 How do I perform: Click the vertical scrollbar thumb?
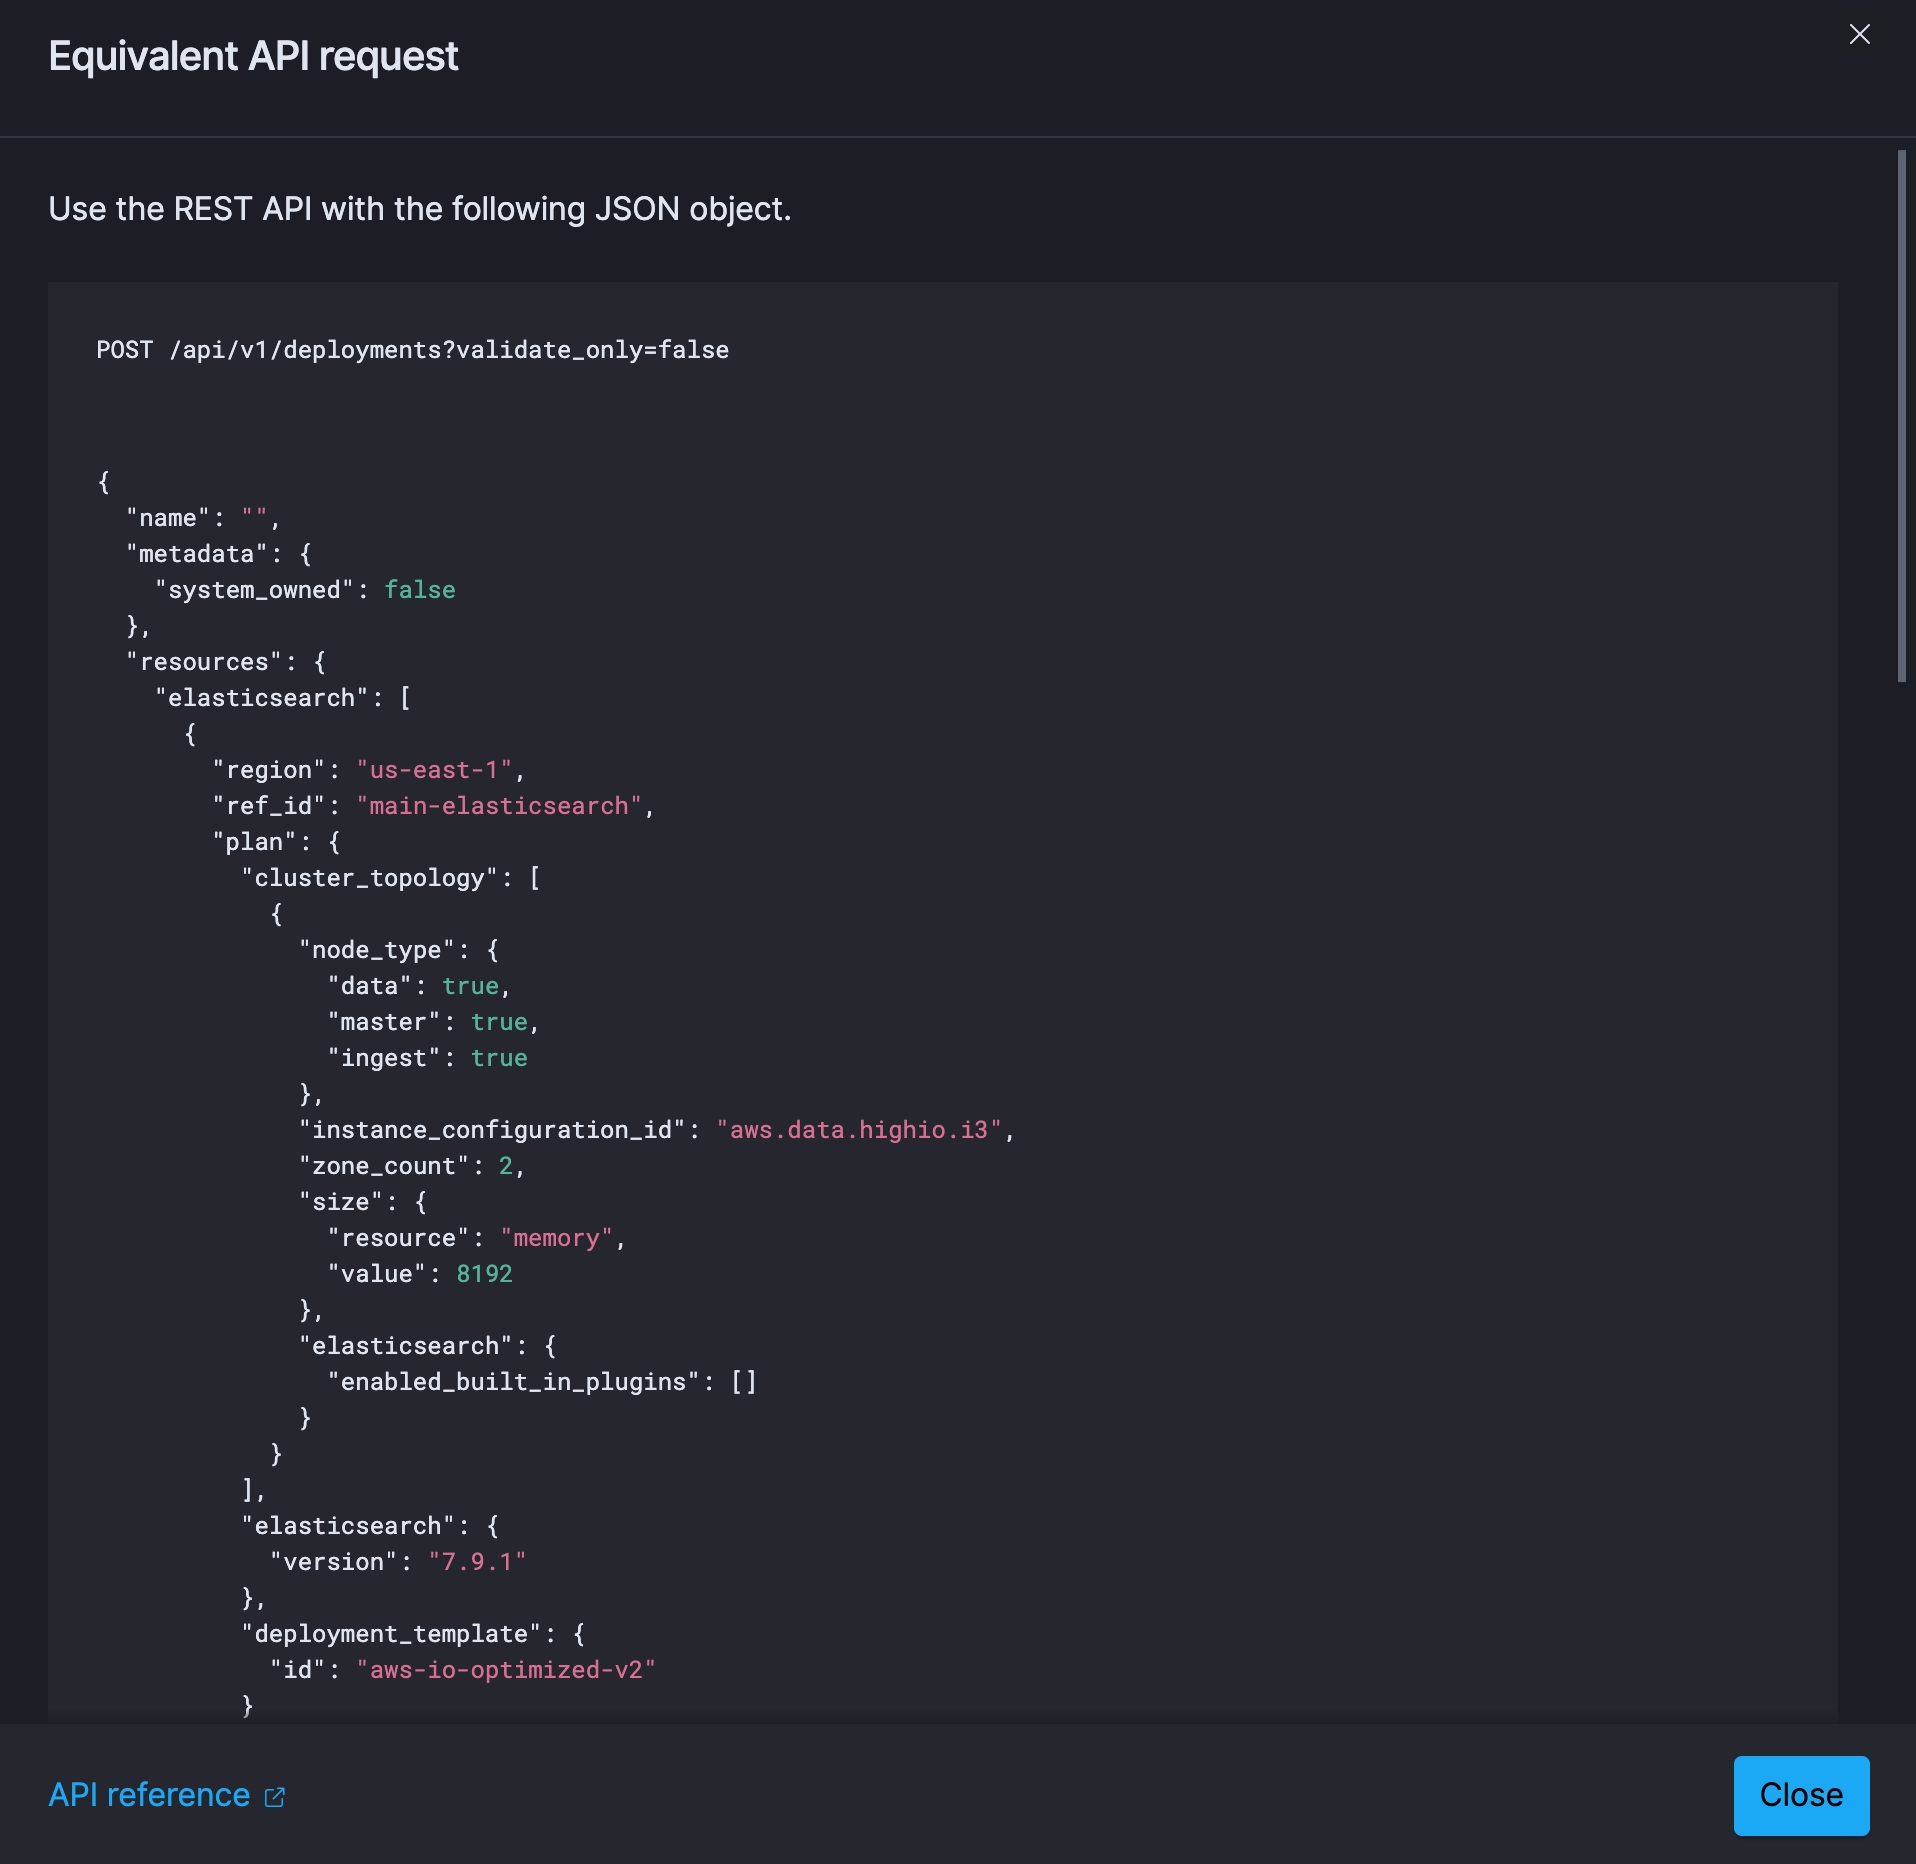tap(1901, 416)
